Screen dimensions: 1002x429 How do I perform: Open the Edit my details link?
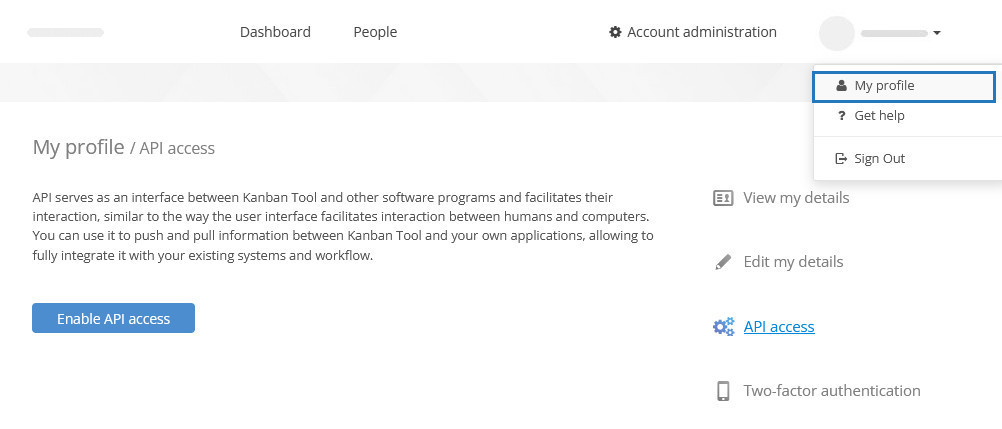(x=793, y=261)
